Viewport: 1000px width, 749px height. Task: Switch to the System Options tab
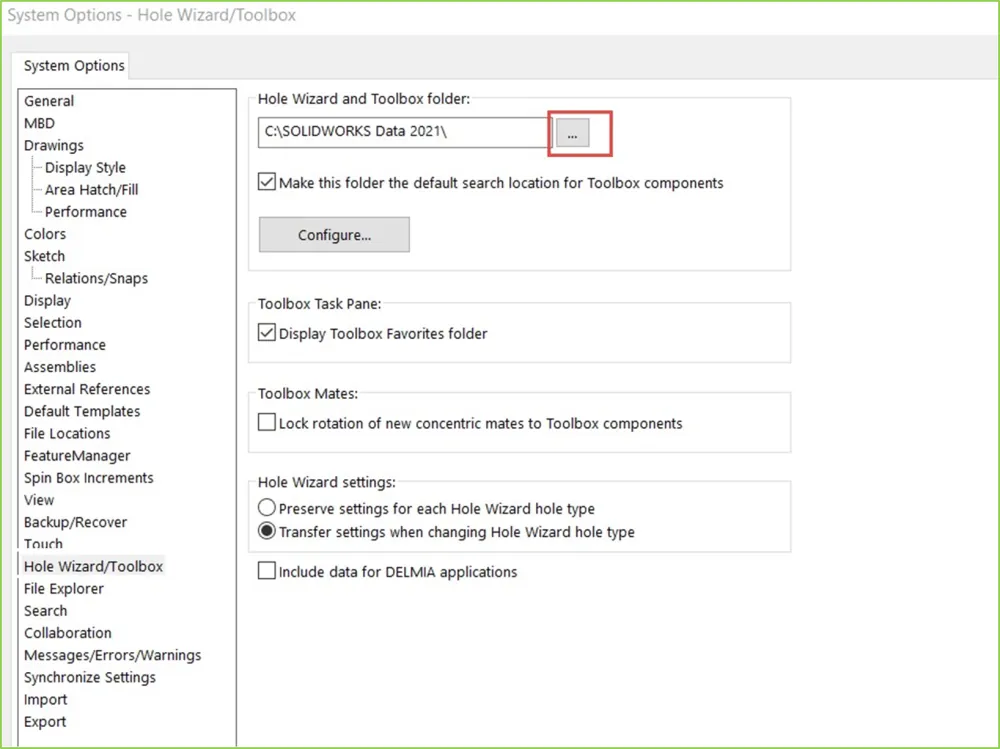74,66
